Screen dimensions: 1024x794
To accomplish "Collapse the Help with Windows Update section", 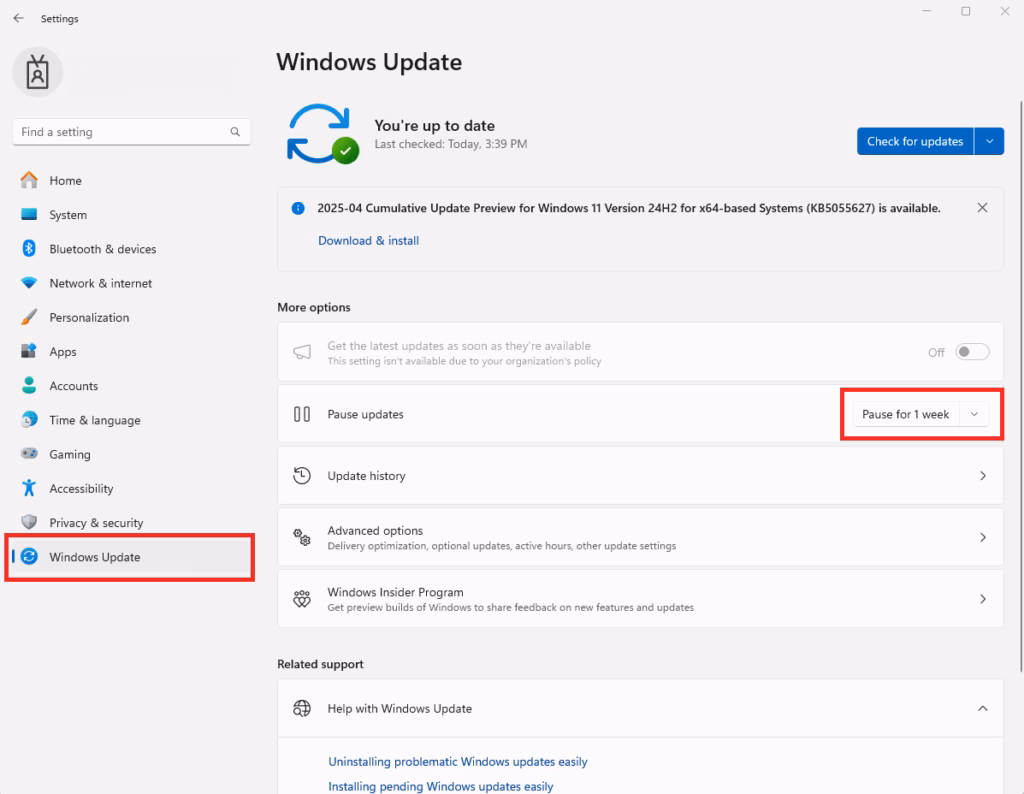I will click(983, 708).
